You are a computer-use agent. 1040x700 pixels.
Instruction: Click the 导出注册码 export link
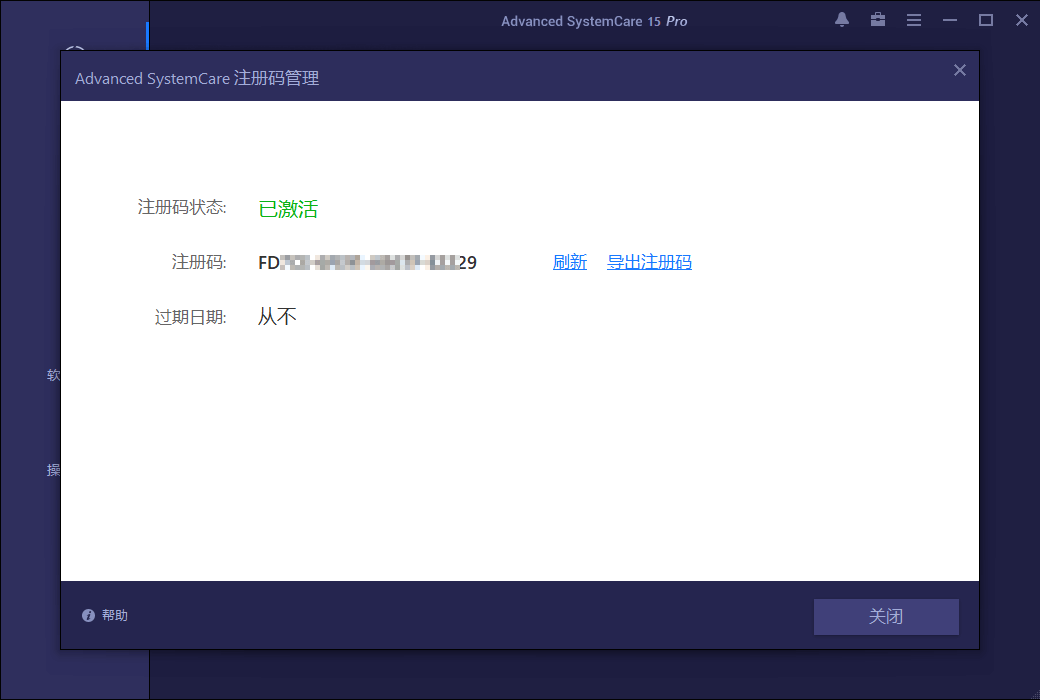point(649,262)
